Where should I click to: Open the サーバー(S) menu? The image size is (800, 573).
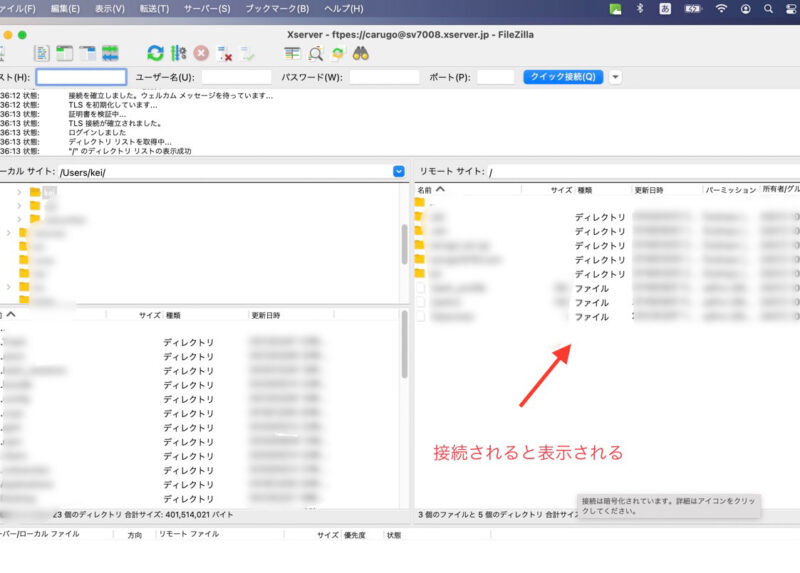pos(206,9)
